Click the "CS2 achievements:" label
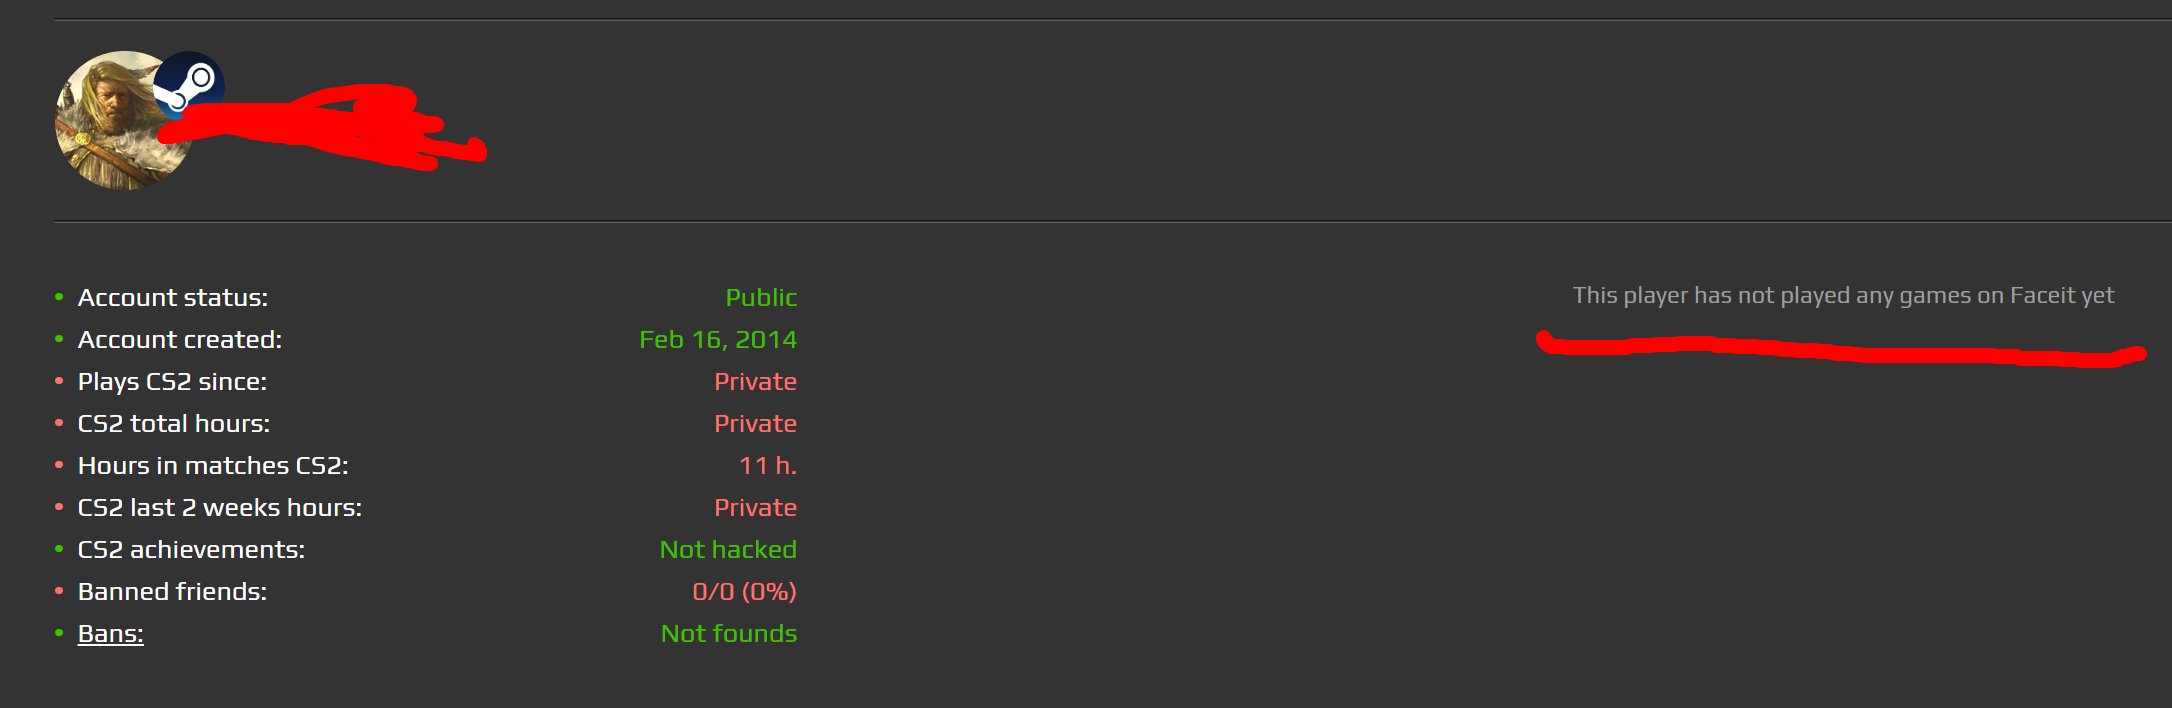Image resolution: width=2172 pixels, height=708 pixels. point(191,550)
